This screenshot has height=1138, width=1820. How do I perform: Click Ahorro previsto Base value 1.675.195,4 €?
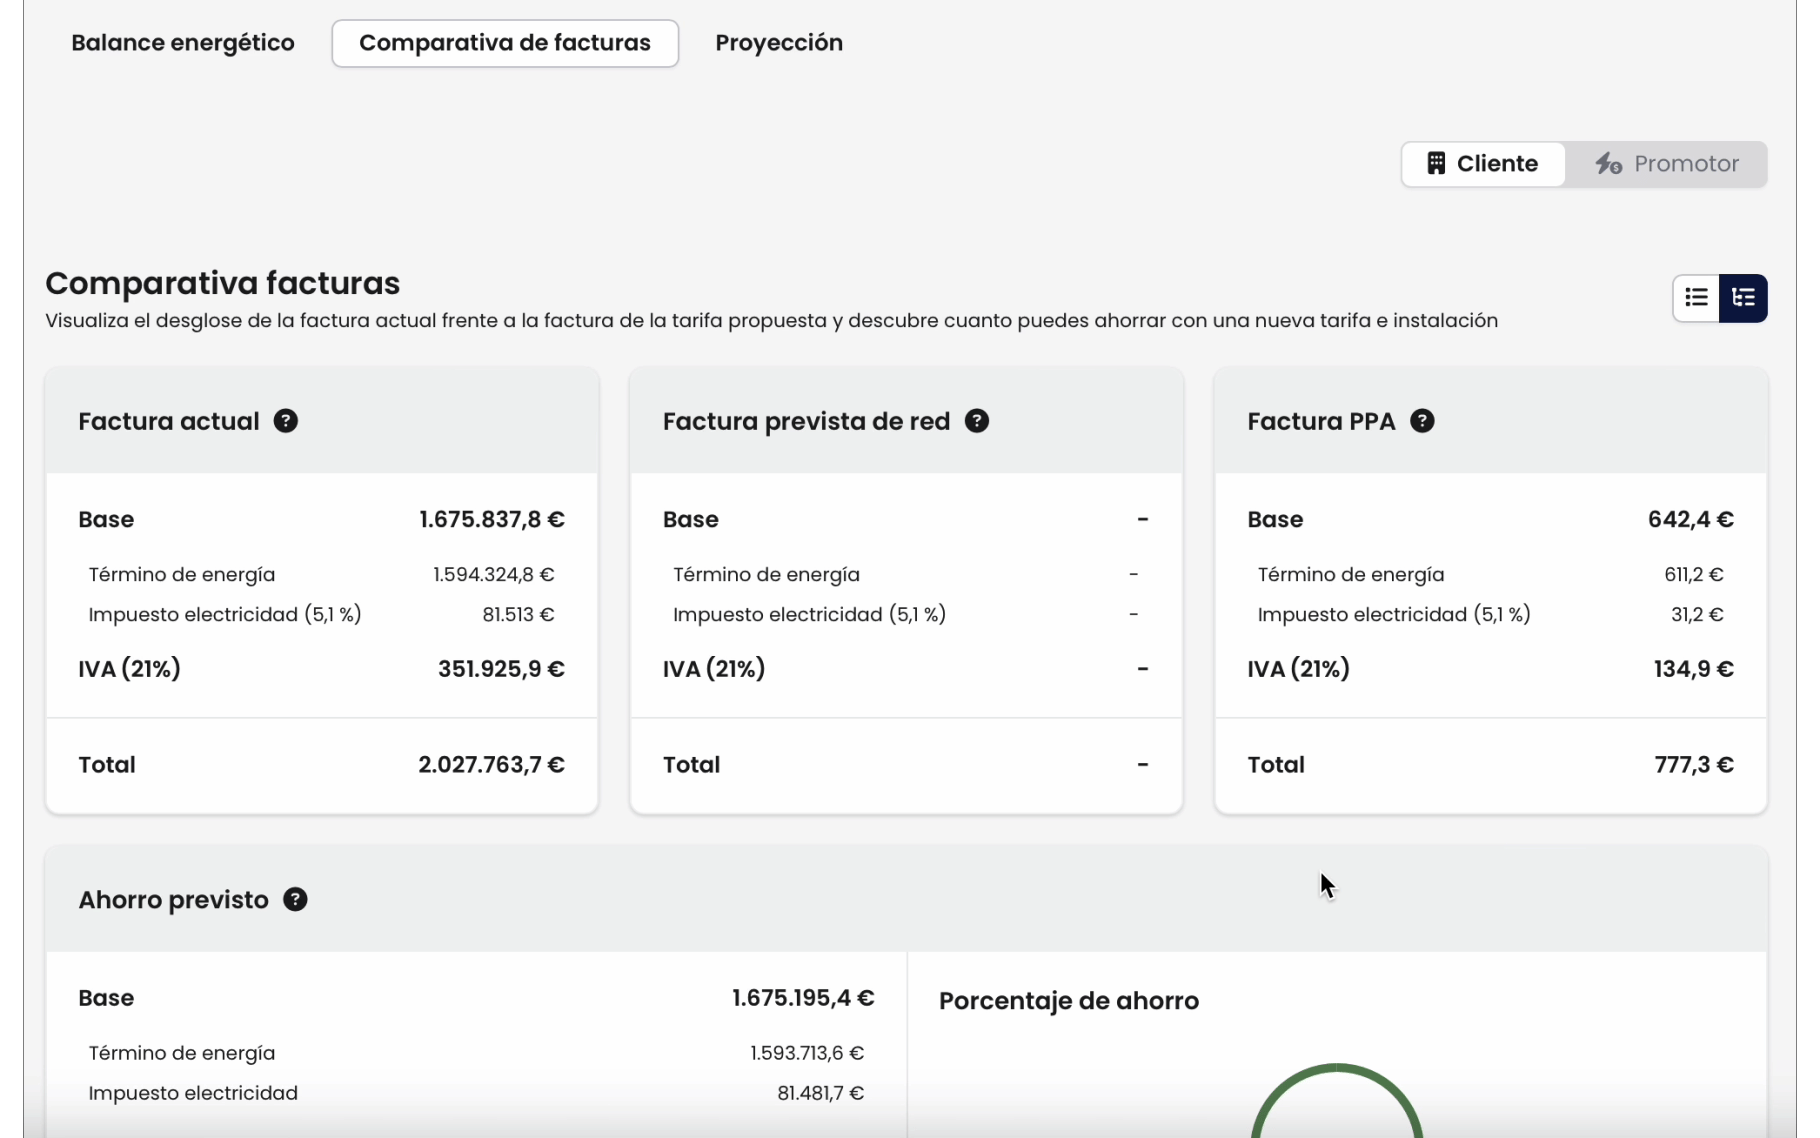pos(803,998)
